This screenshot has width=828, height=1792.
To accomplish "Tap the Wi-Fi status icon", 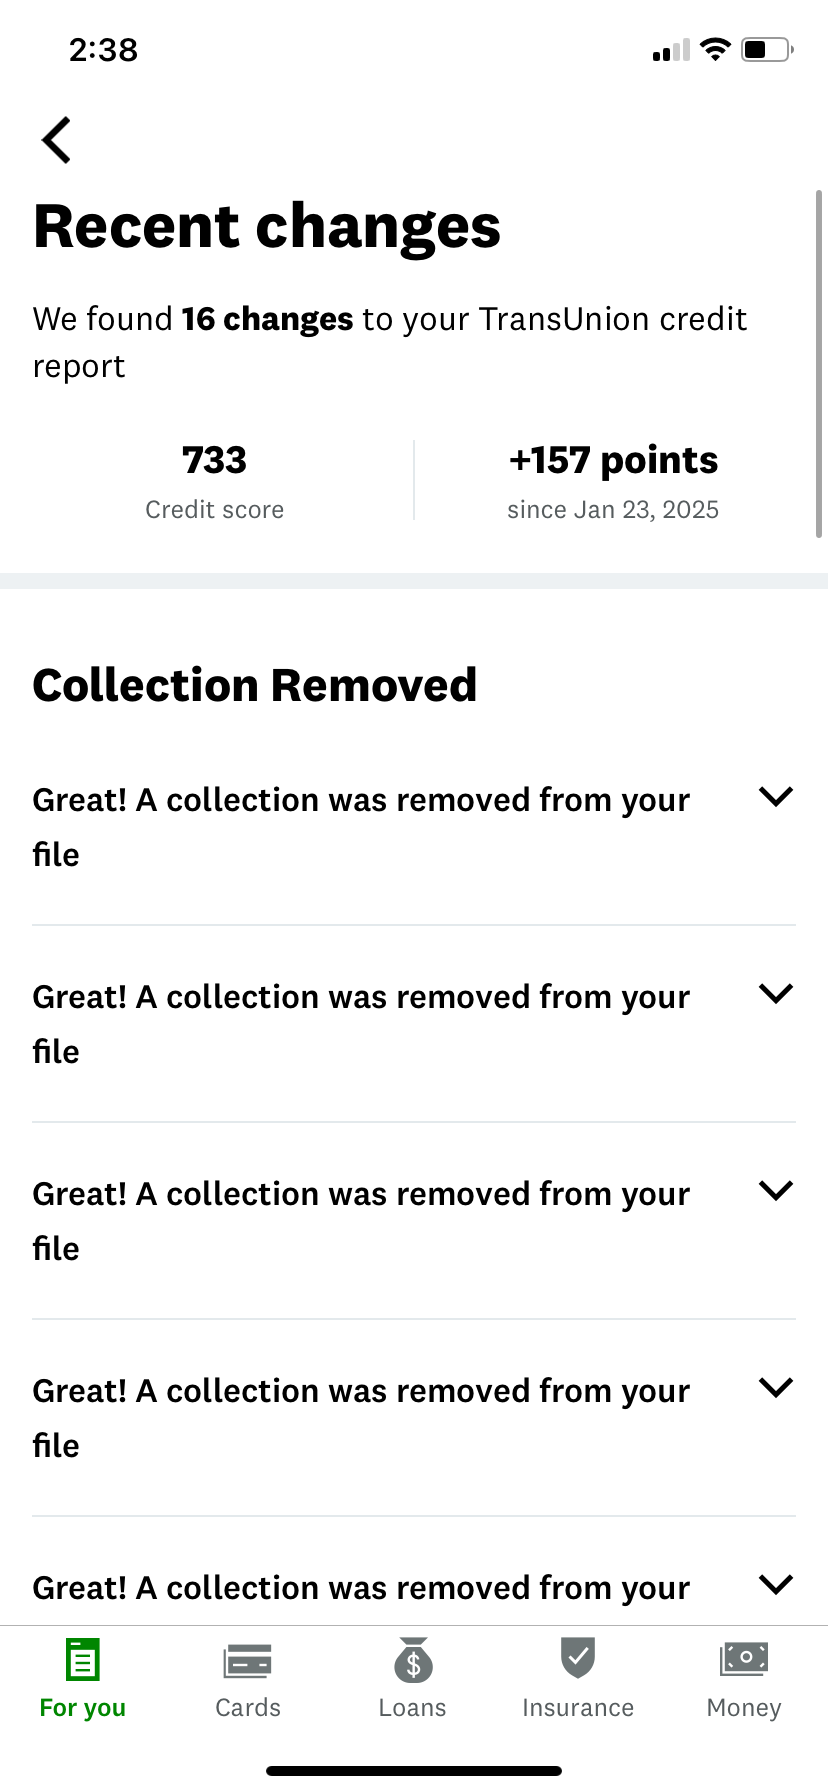I will 714,49.
